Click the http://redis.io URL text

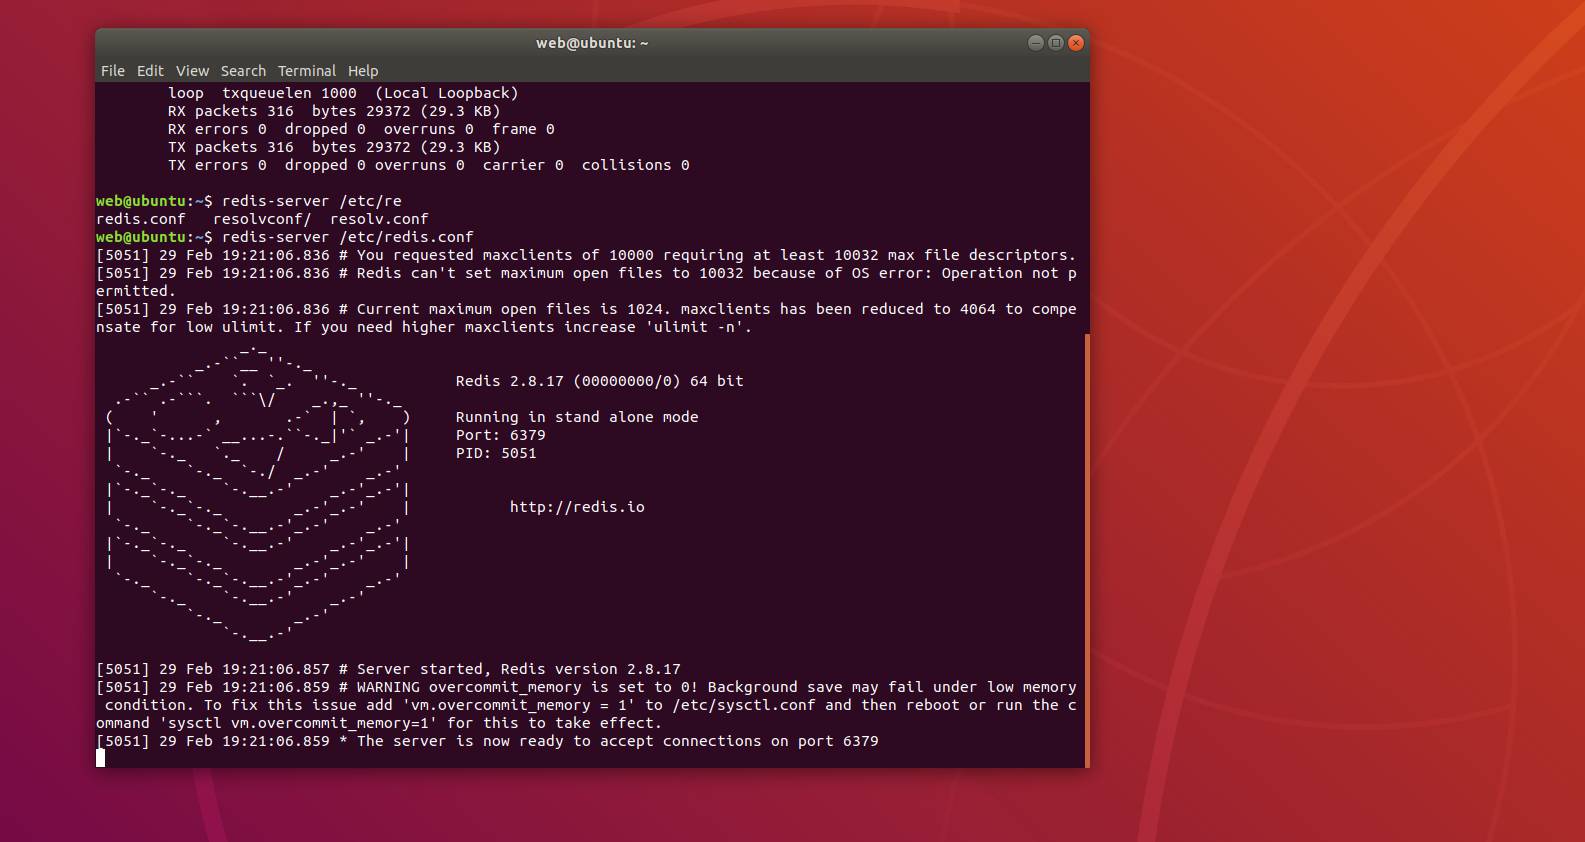pyautogui.click(x=577, y=507)
